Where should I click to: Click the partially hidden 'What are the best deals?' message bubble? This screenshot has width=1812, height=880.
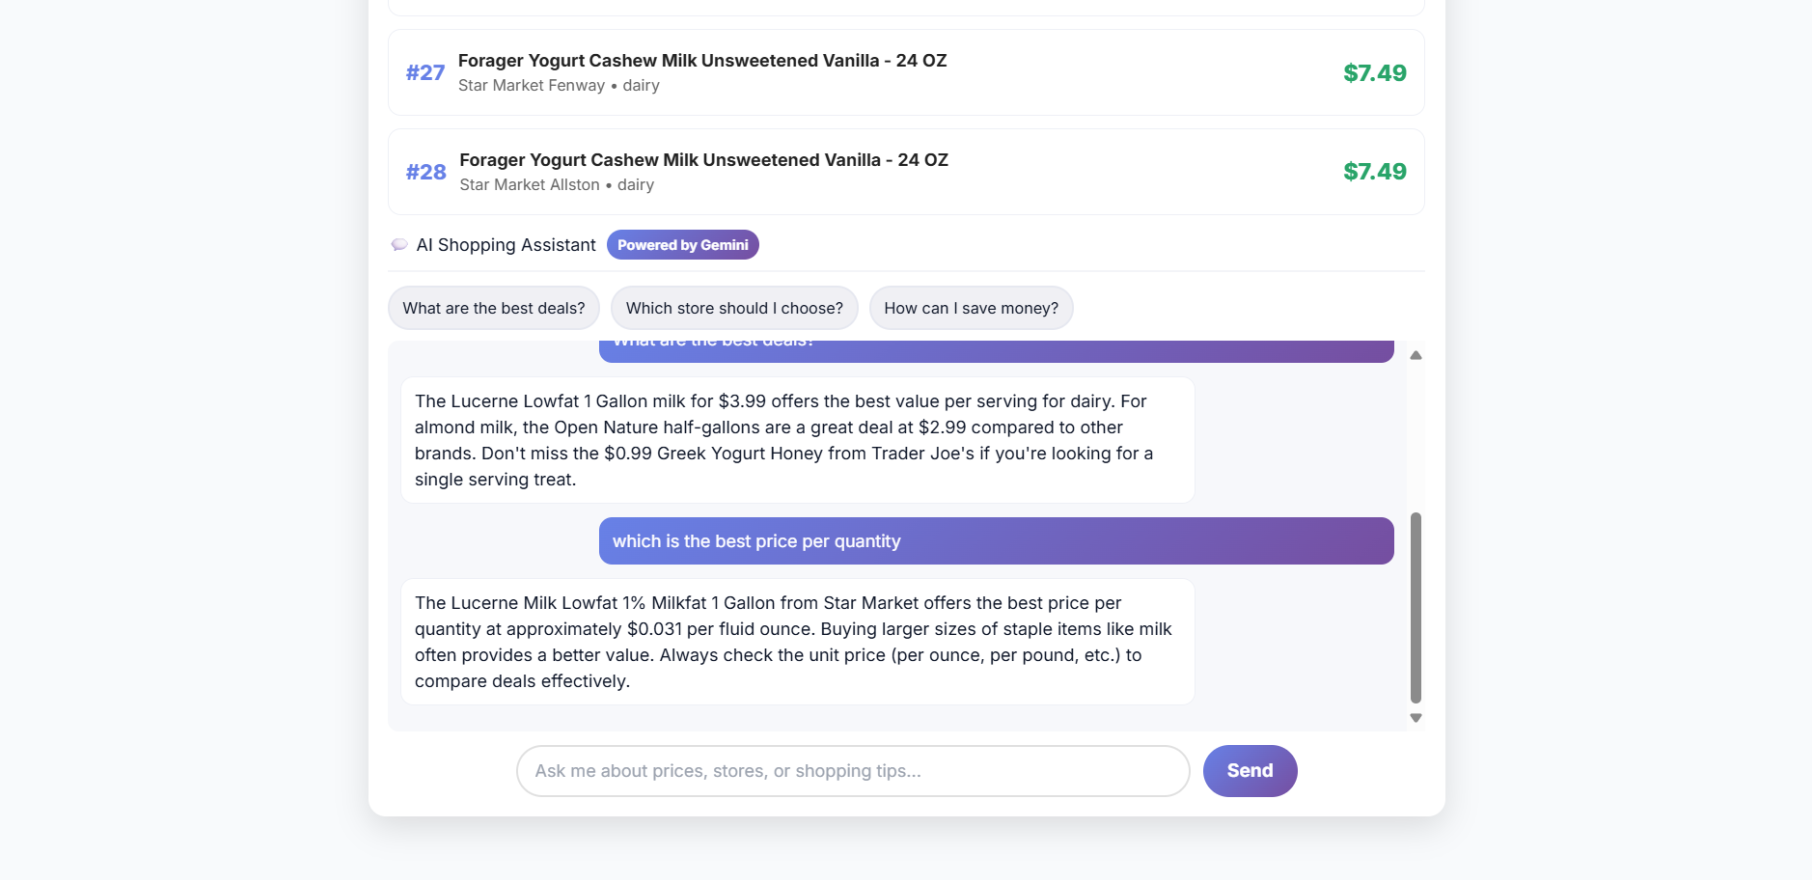point(996,351)
